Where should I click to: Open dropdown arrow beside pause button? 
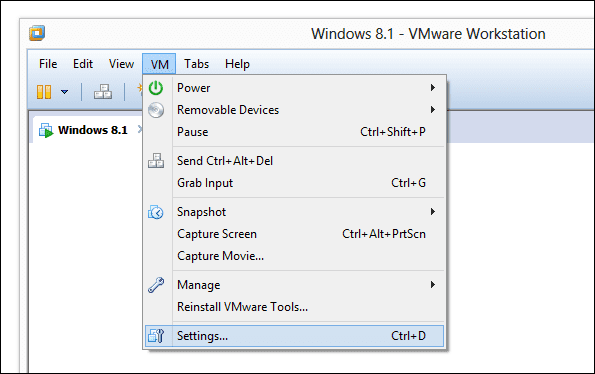[65, 92]
